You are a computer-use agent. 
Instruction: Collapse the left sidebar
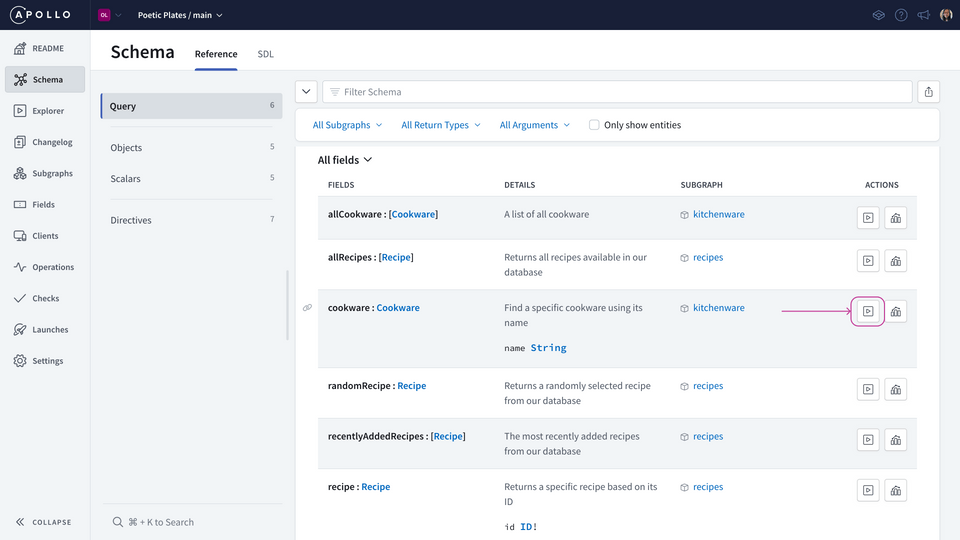pos(43,522)
